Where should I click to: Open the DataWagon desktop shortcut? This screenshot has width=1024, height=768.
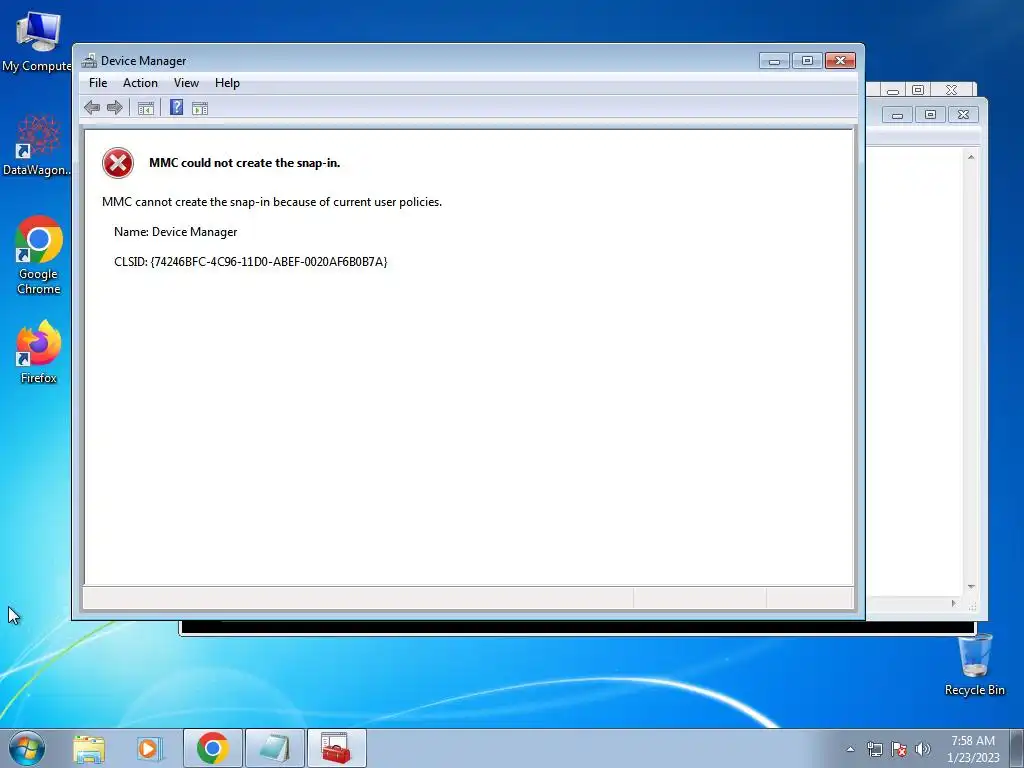click(37, 145)
